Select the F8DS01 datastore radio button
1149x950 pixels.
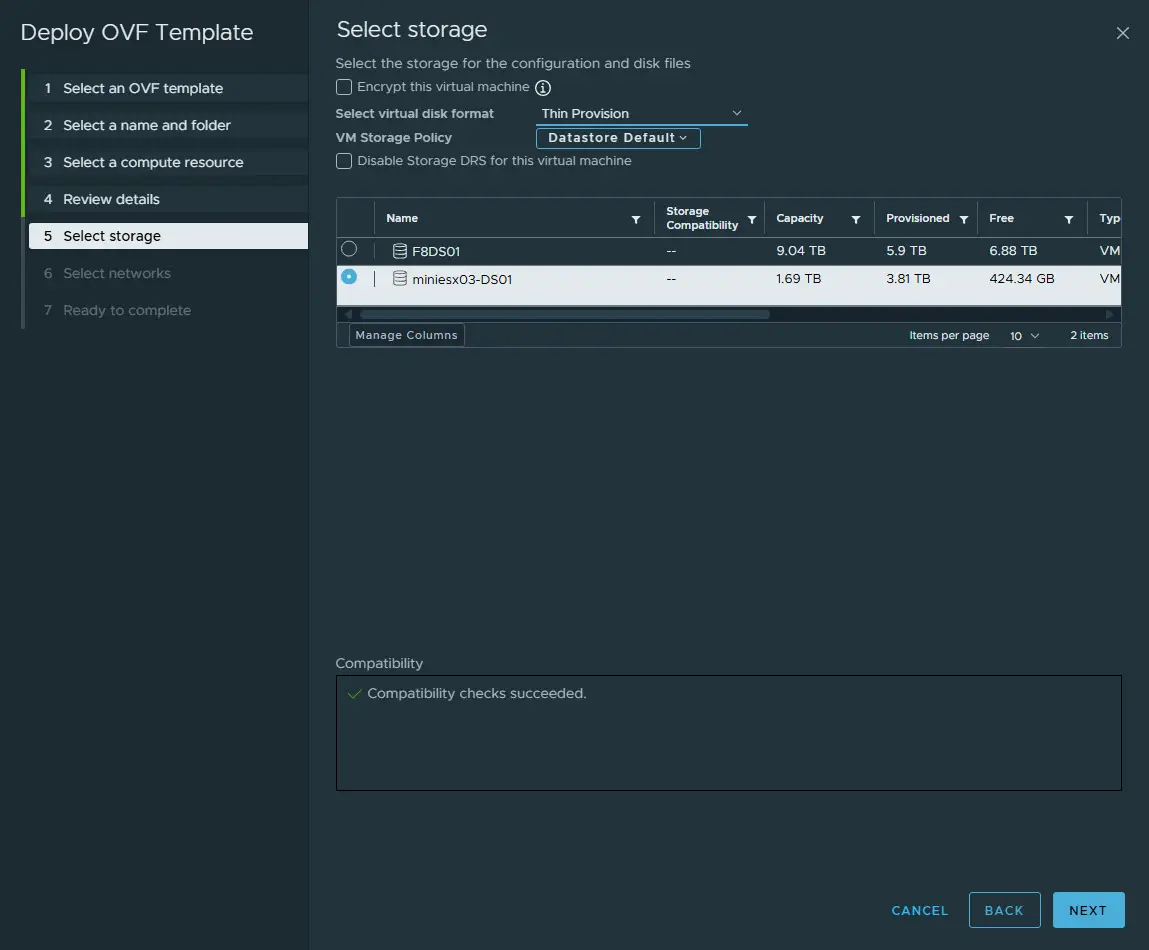pyautogui.click(x=349, y=249)
